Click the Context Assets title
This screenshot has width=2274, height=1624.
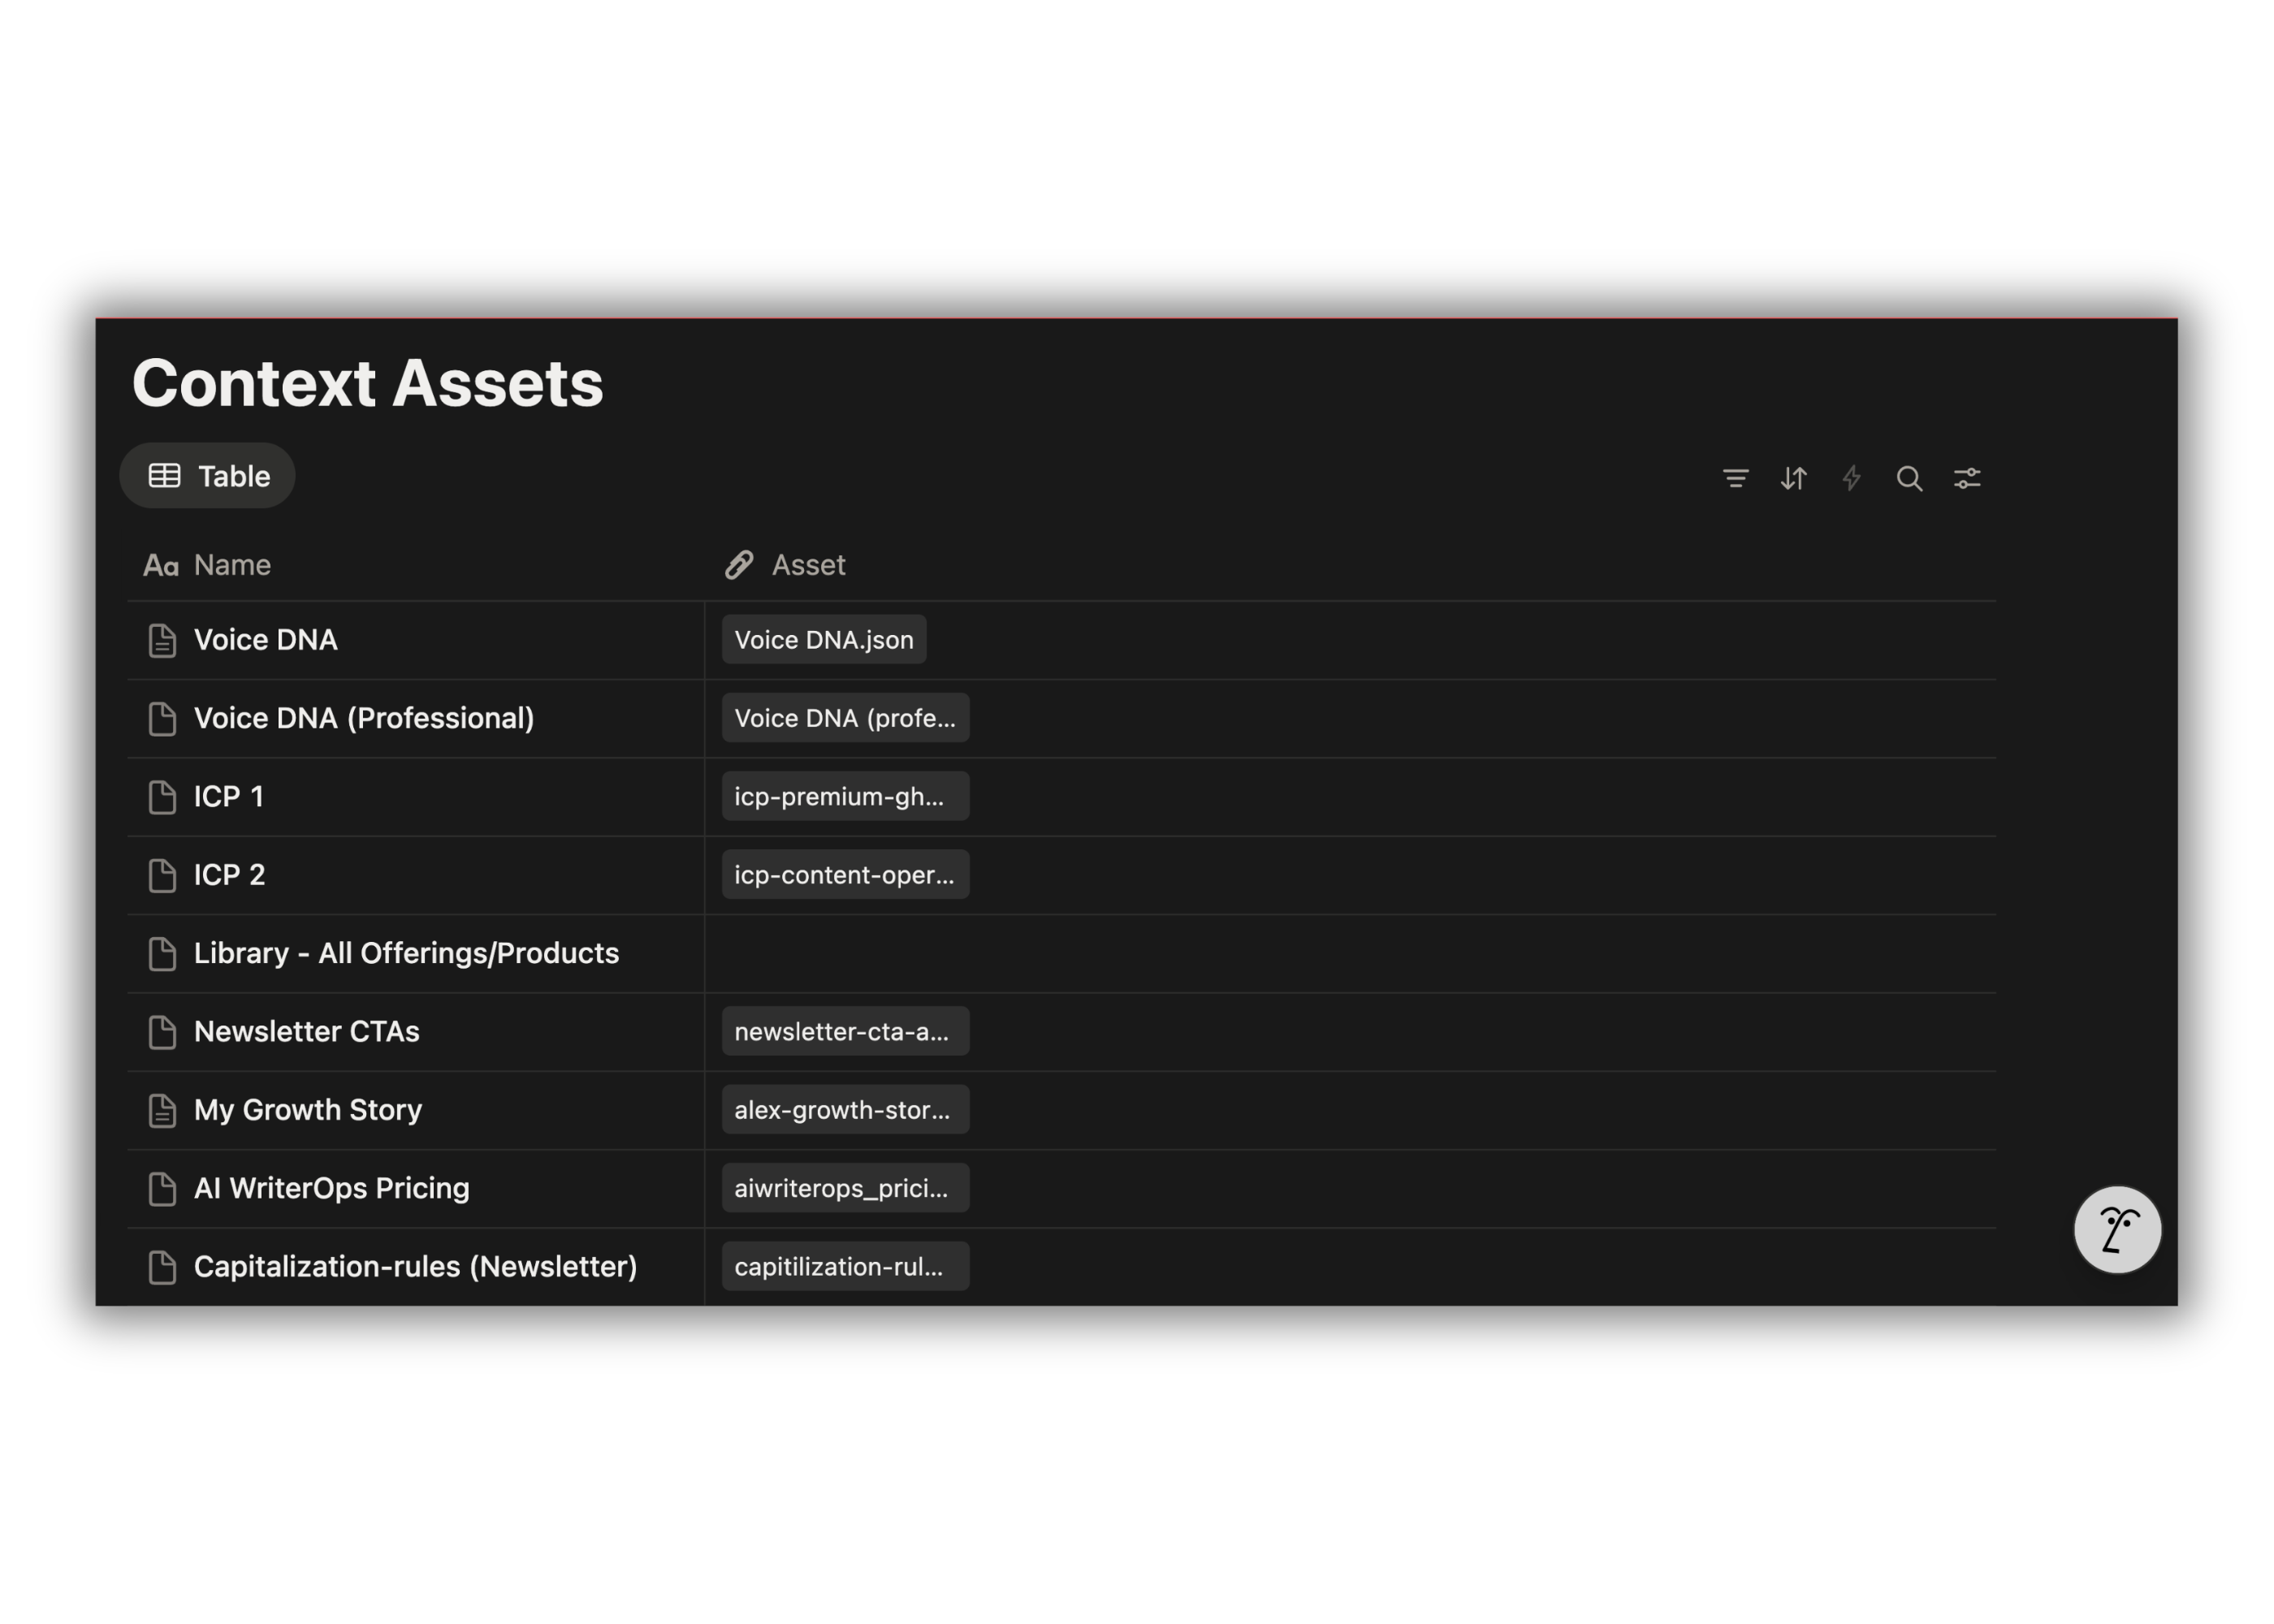[368, 383]
